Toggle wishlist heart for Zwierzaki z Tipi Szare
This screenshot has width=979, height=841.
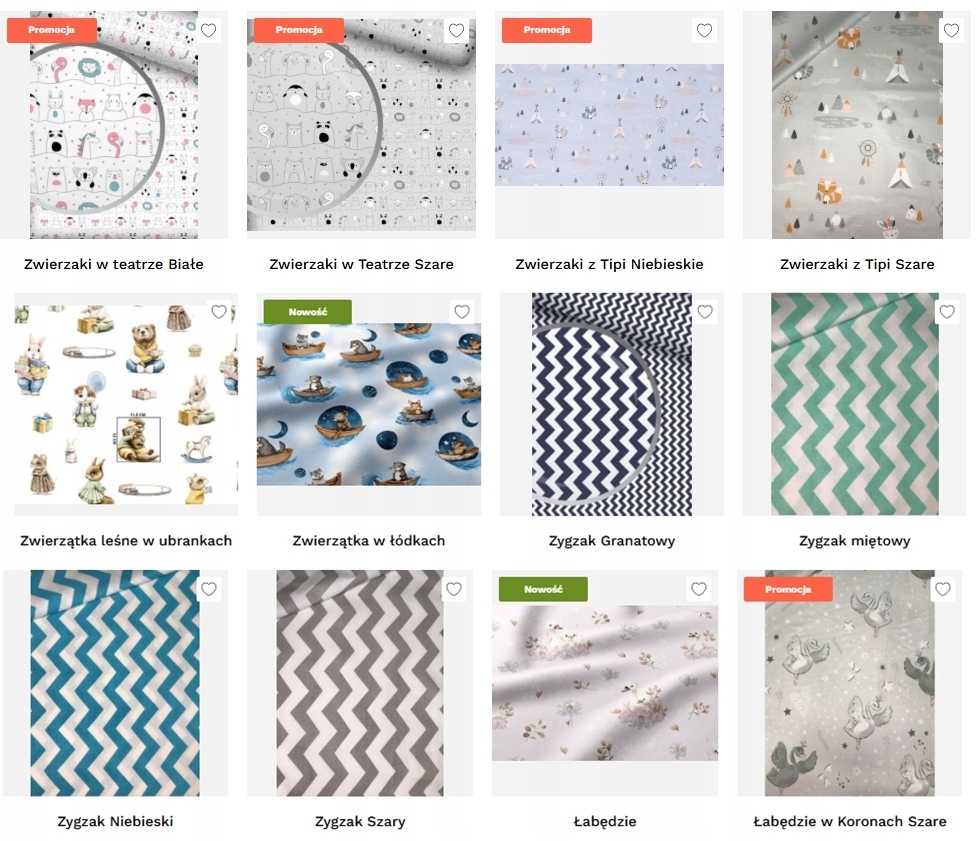click(x=952, y=30)
